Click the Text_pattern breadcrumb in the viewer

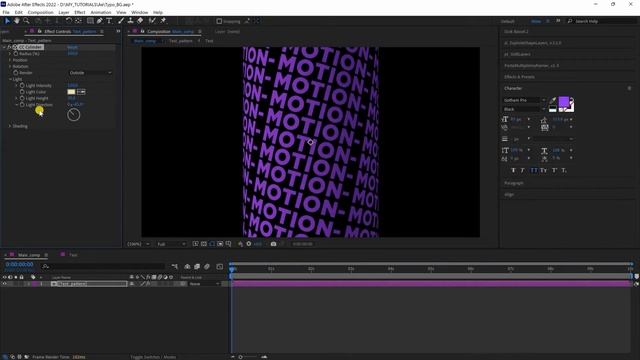[x=180, y=41]
